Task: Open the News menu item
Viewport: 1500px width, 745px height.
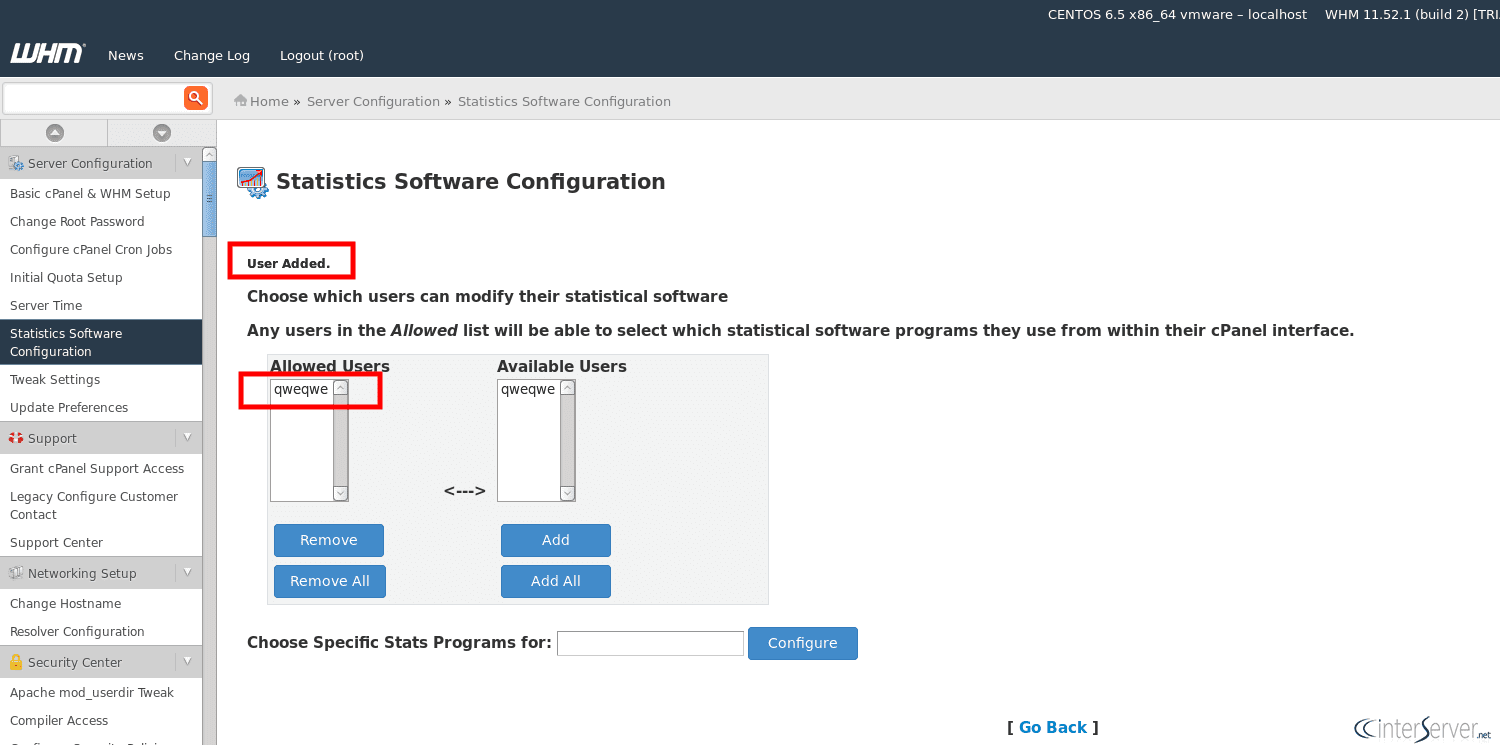Action: coord(126,56)
